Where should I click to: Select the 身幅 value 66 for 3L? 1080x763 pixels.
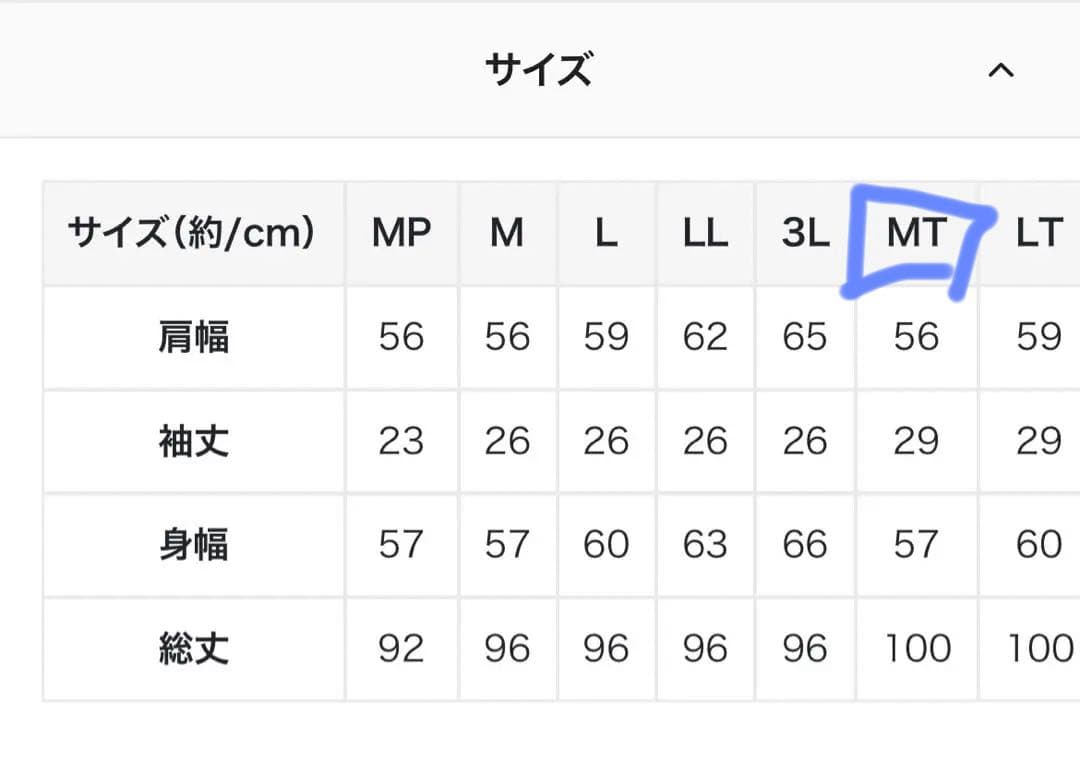tap(805, 545)
